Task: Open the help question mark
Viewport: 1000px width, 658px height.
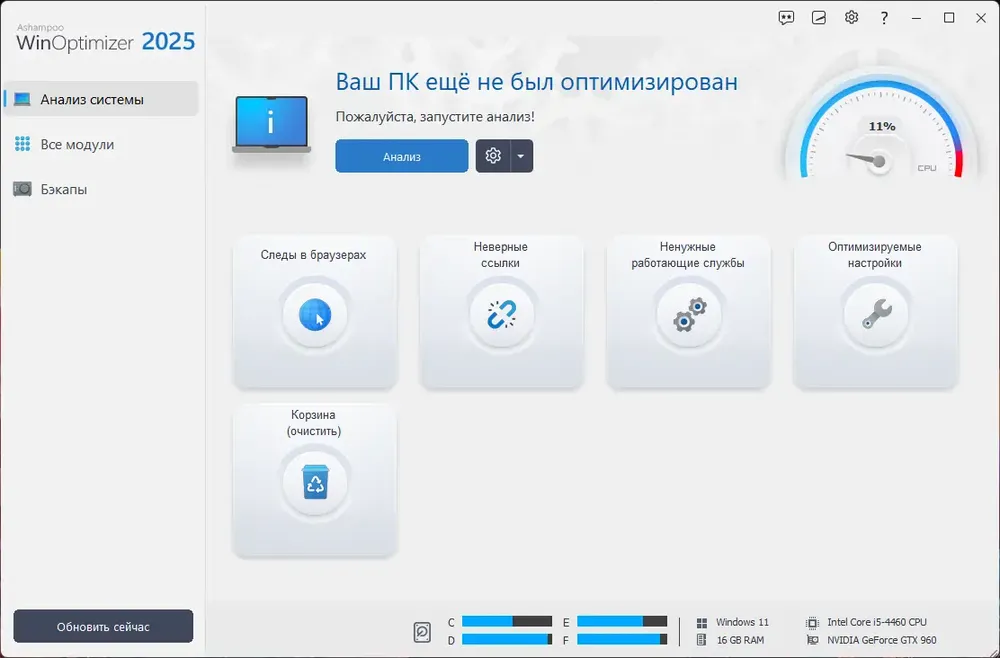Action: (x=884, y=18)
